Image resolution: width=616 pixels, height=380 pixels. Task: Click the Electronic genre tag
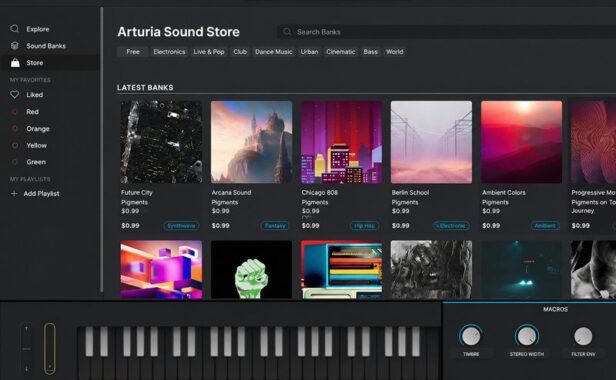[x=451, y=226]
